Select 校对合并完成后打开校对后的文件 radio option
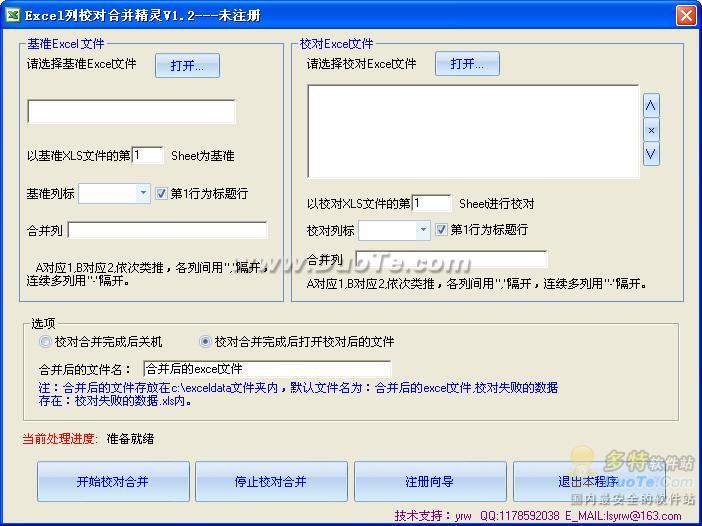The width and height of the screenshot is (702, 526). (205, 342)
